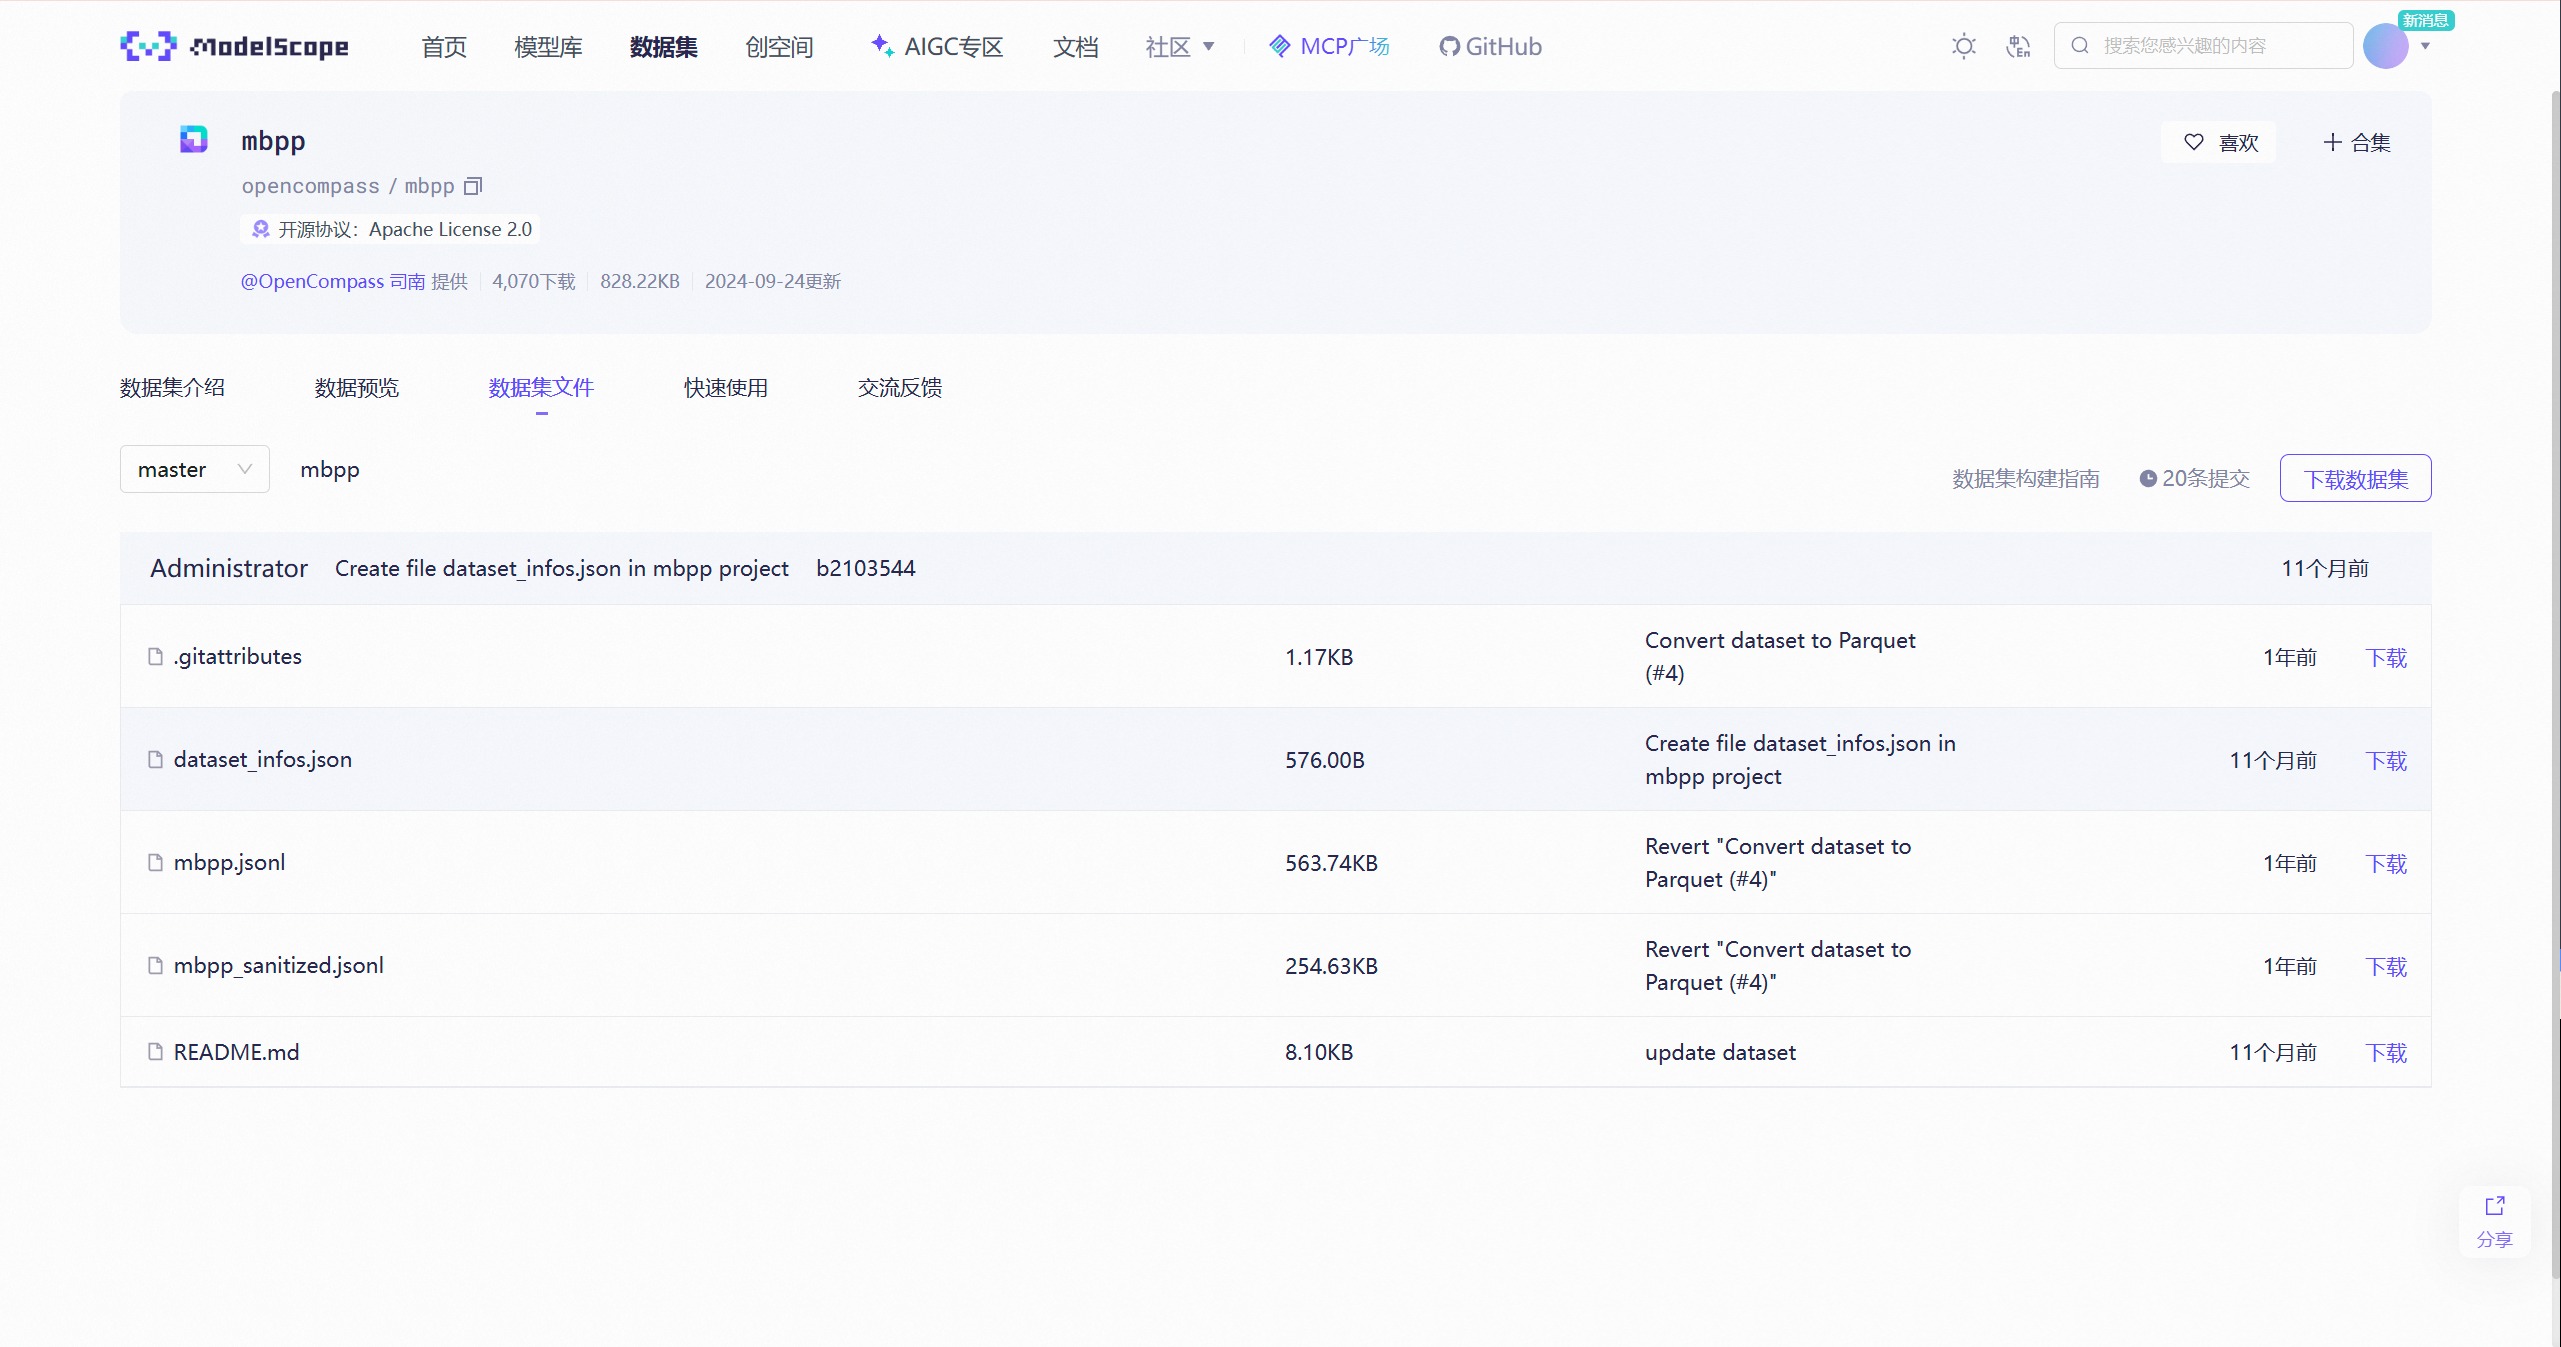The height and width of the screenshot is (1347, 2561).
Task: Click the .gitattributes file icon
Action: pyautogui.click(x=155, y=656)
